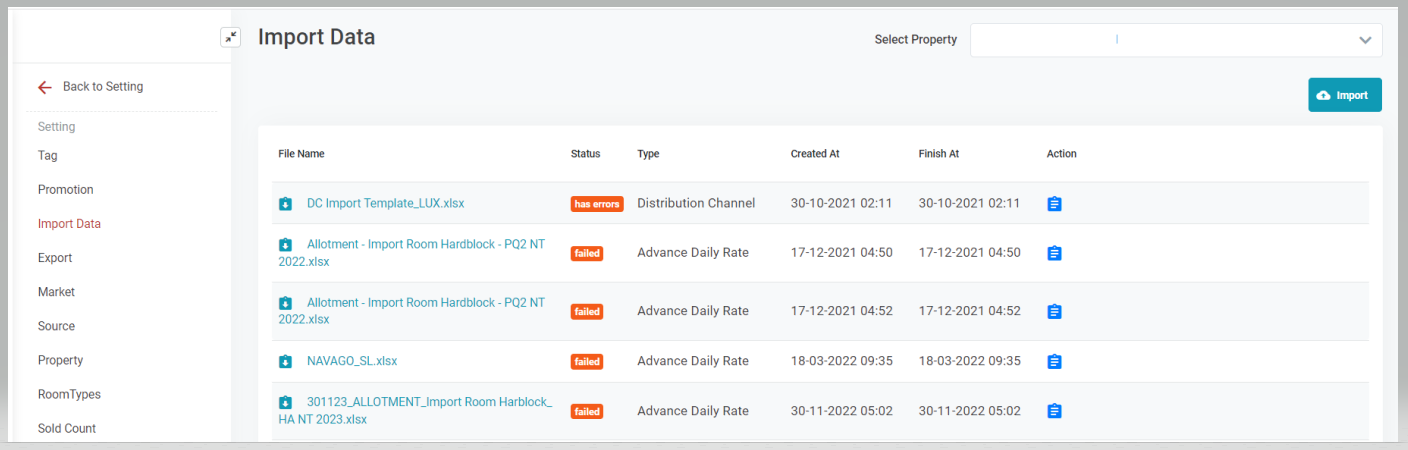Click the back arrow beside Back to Setting
Screen dimensions: 1408x450
click(44, 87)
